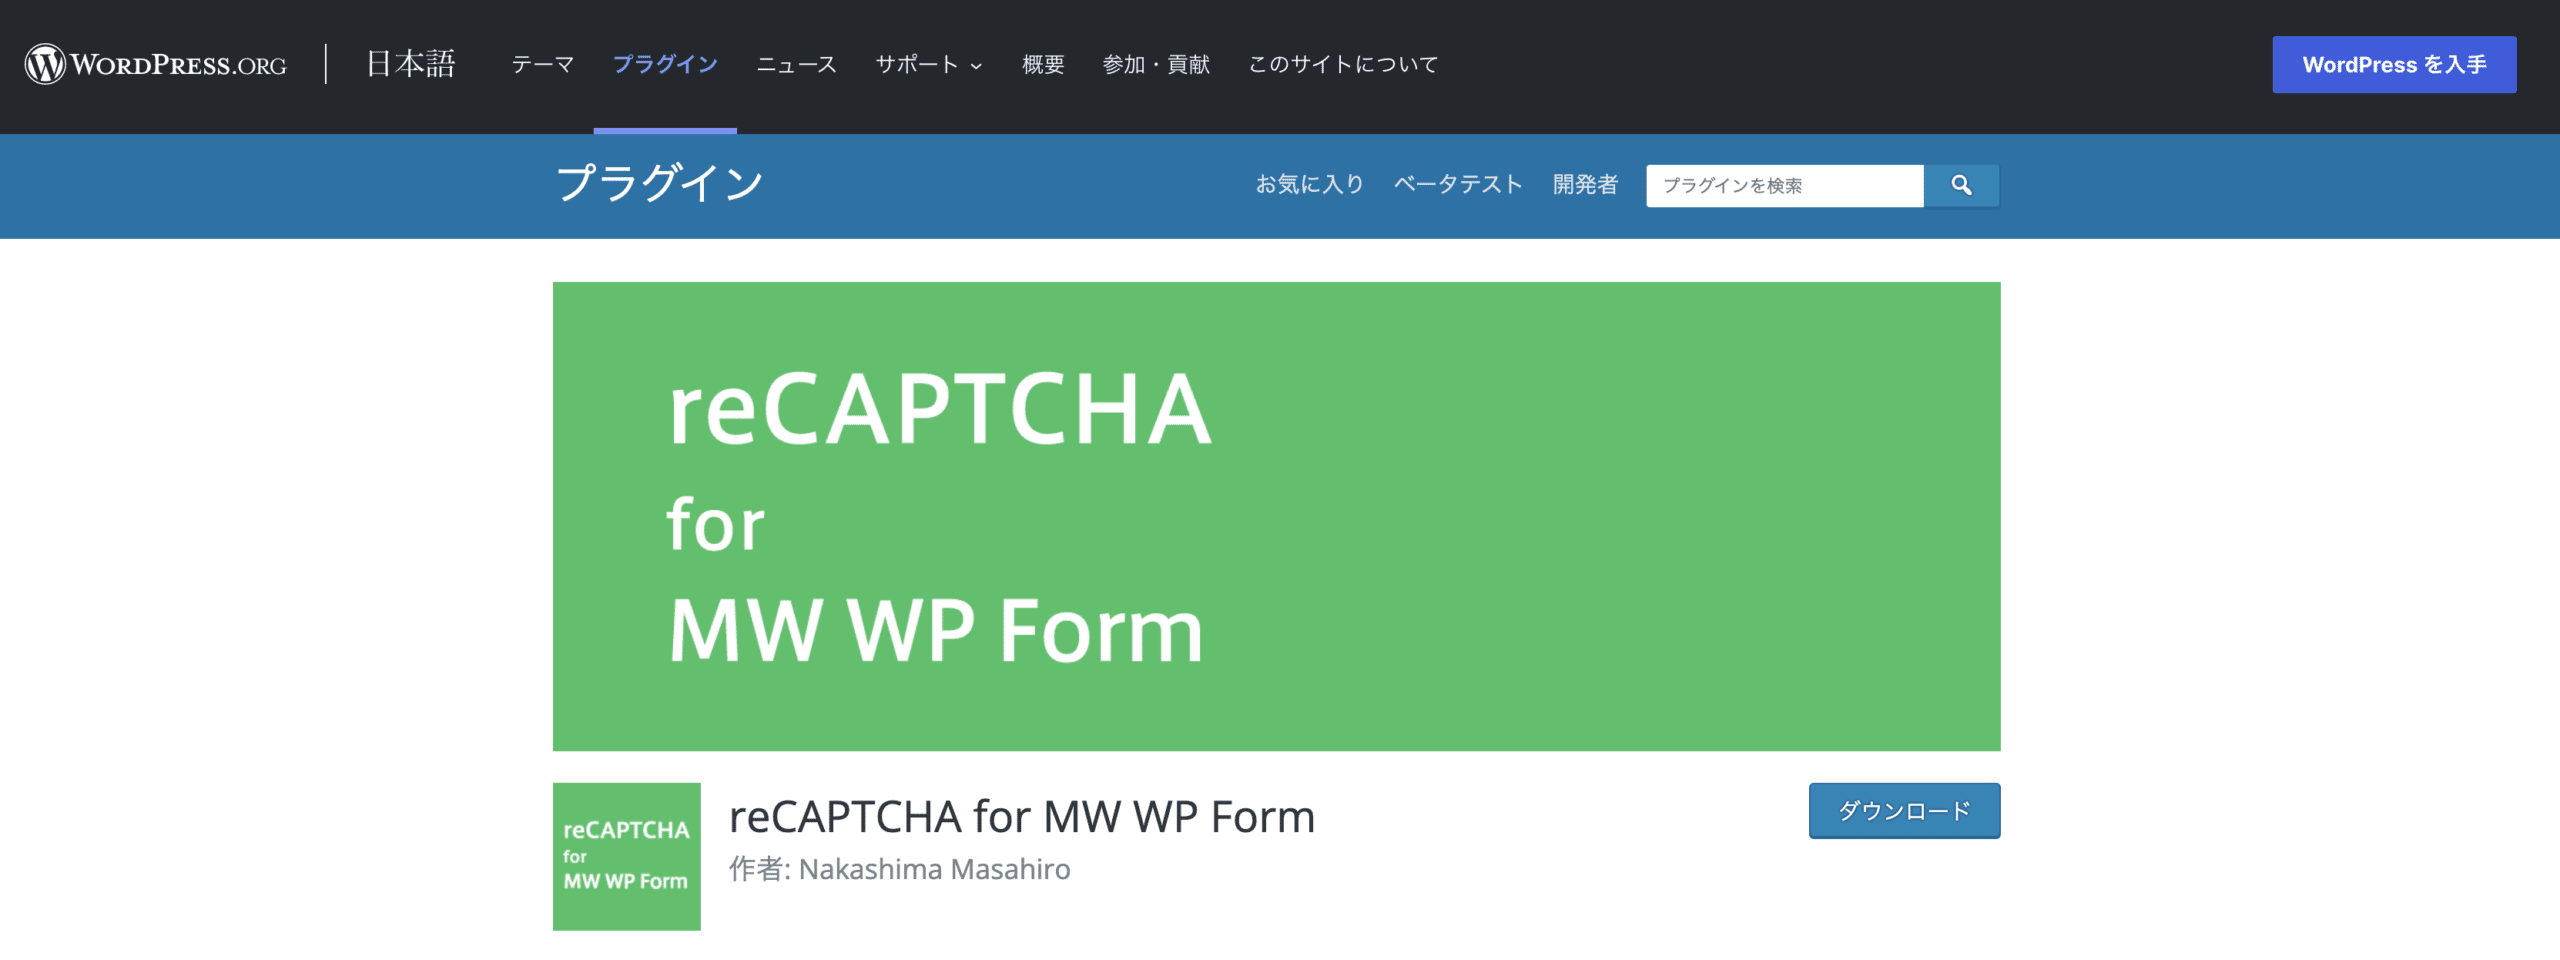Open the 概要 page

[x=1042, y=63]
